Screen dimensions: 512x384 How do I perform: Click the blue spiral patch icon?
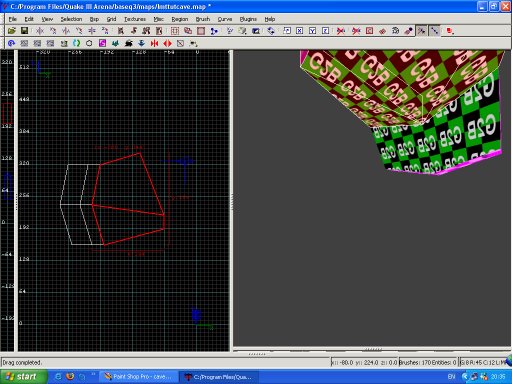(12, 43)
